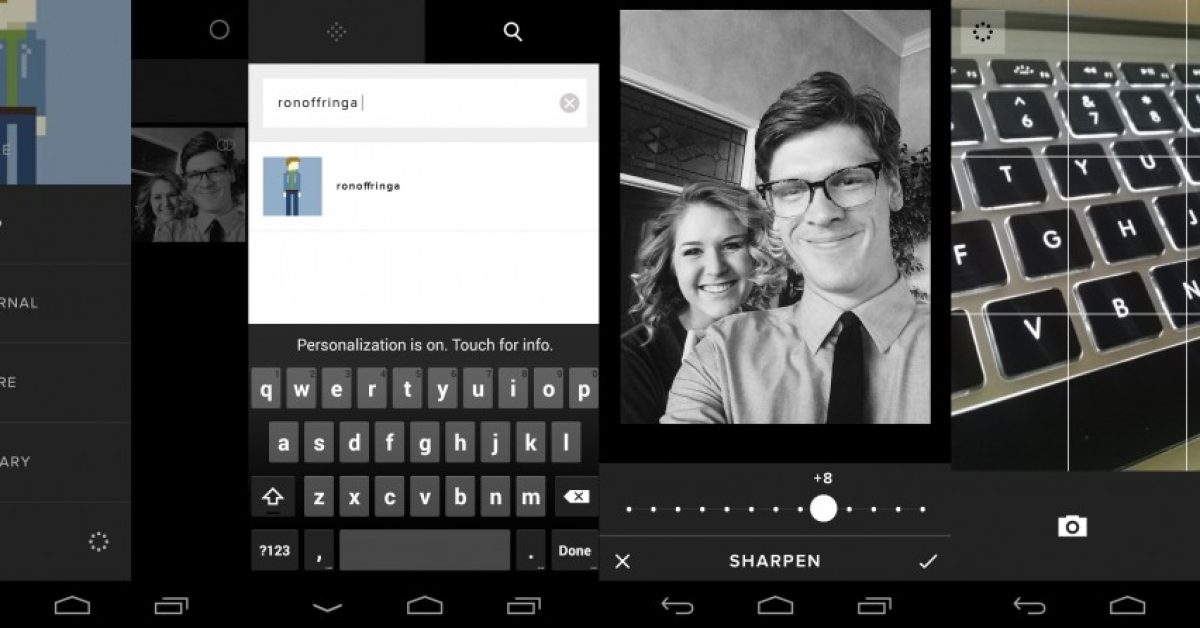Tap the d key
This screenshot has height=628, width=1200.
tap(354, 442)
